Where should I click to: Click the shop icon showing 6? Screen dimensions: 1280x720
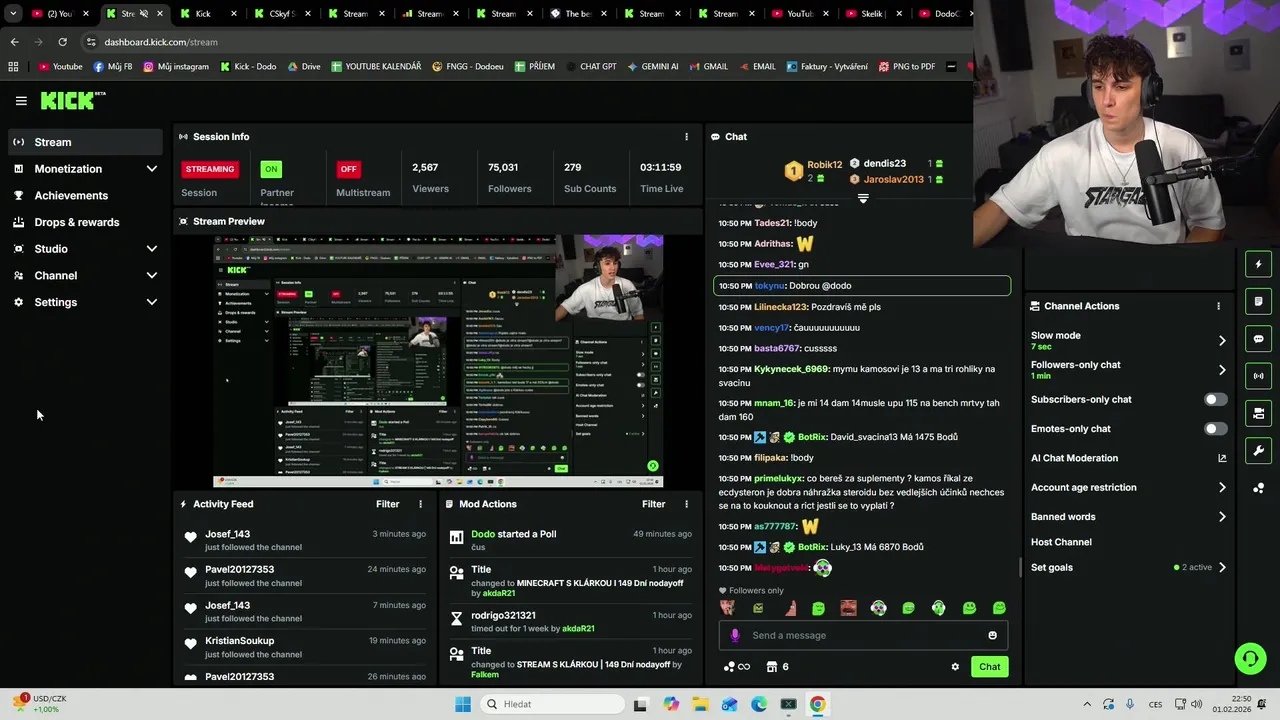[777, 667]
